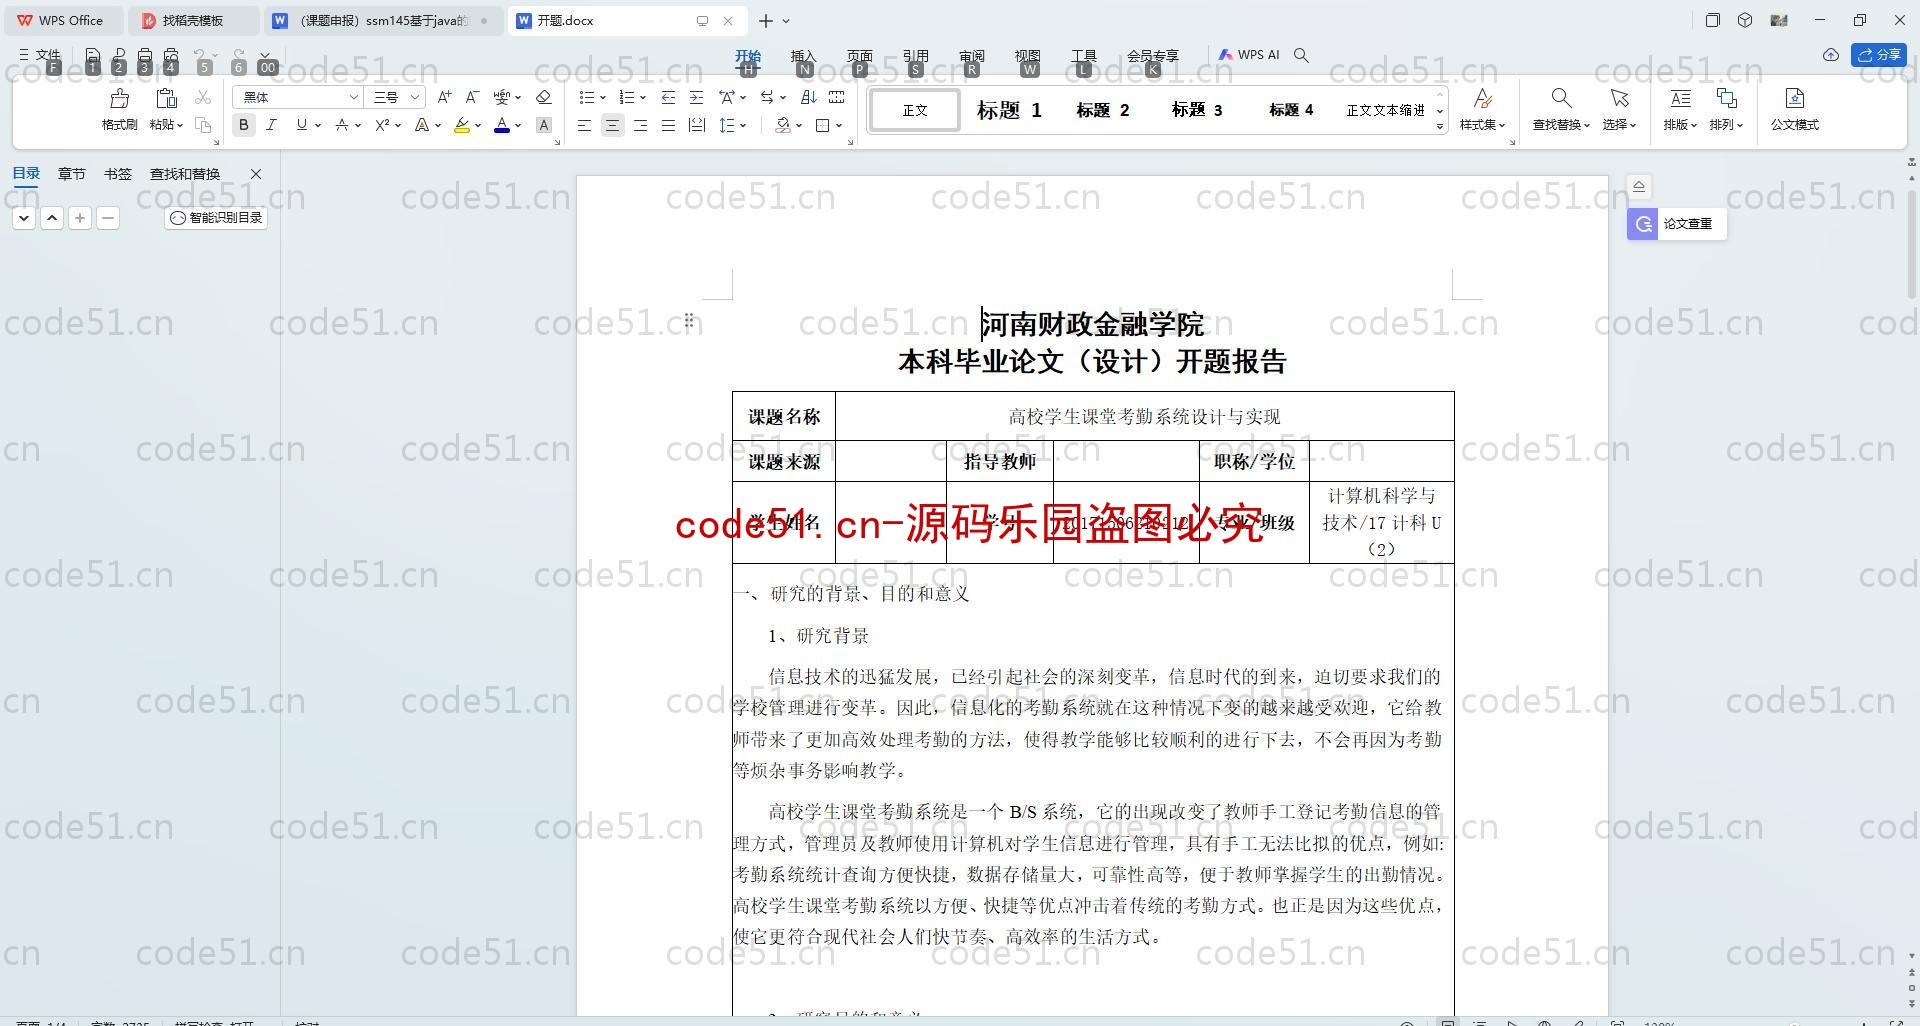Click the 智能识别目录 button

click(216, 218)
